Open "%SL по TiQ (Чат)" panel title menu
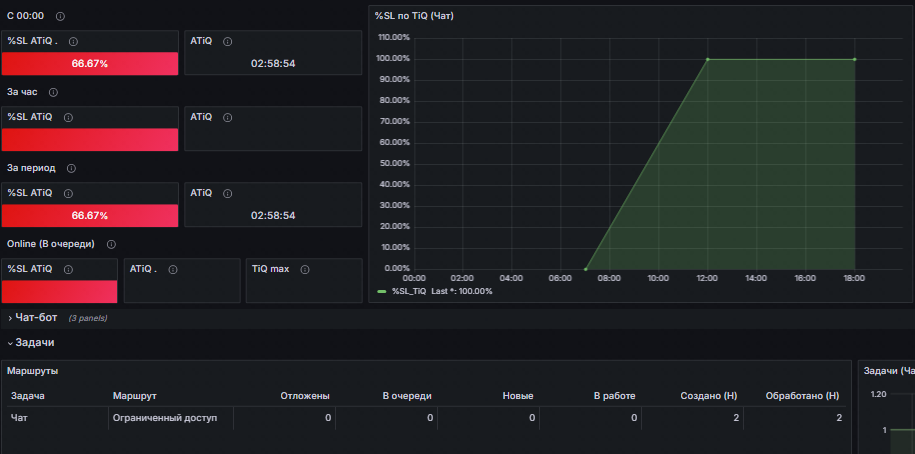Viewport: 915px width, 454px height. click(x=414, y=16)
